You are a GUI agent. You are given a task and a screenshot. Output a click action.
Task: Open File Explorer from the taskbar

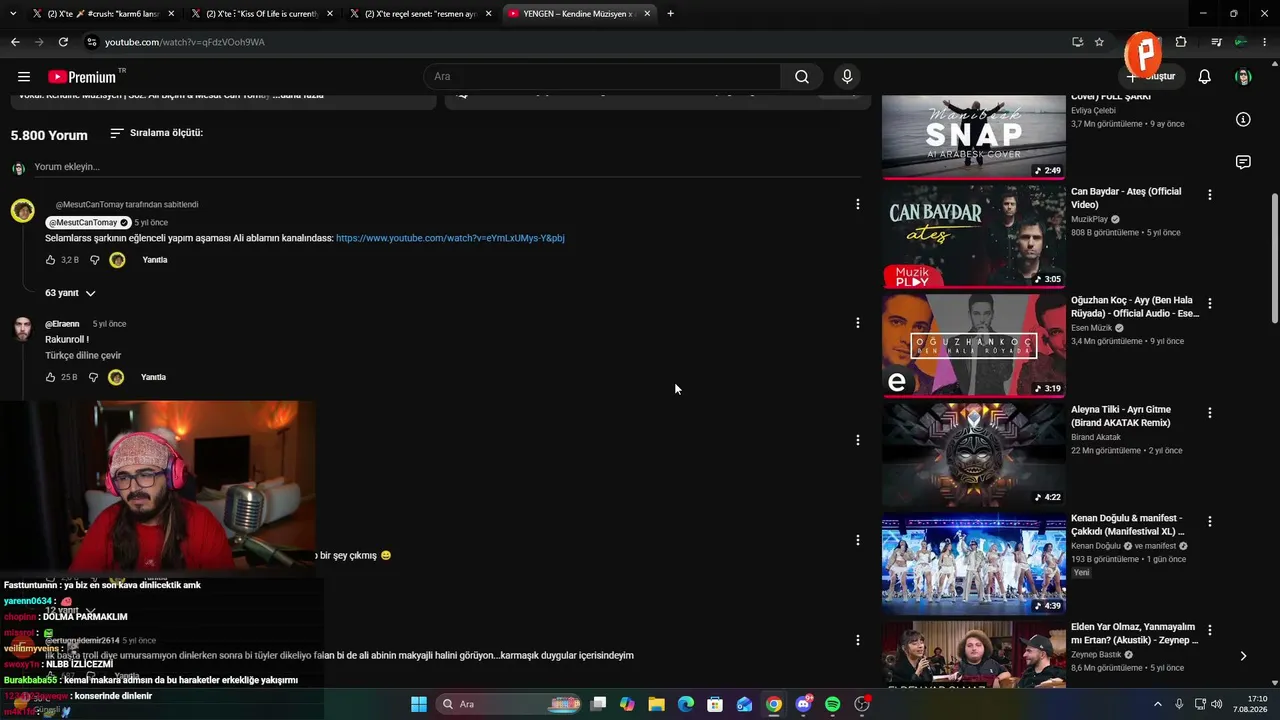tap(656, 704)
